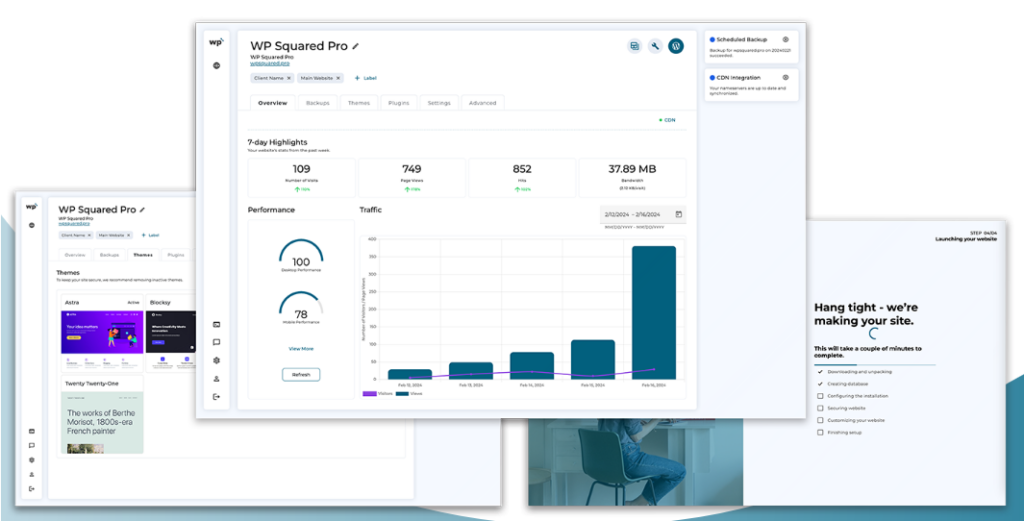Viewport: 1024px width, 521px height.
Task: Click the wrench tools icon in header
Action: [655, 46]
